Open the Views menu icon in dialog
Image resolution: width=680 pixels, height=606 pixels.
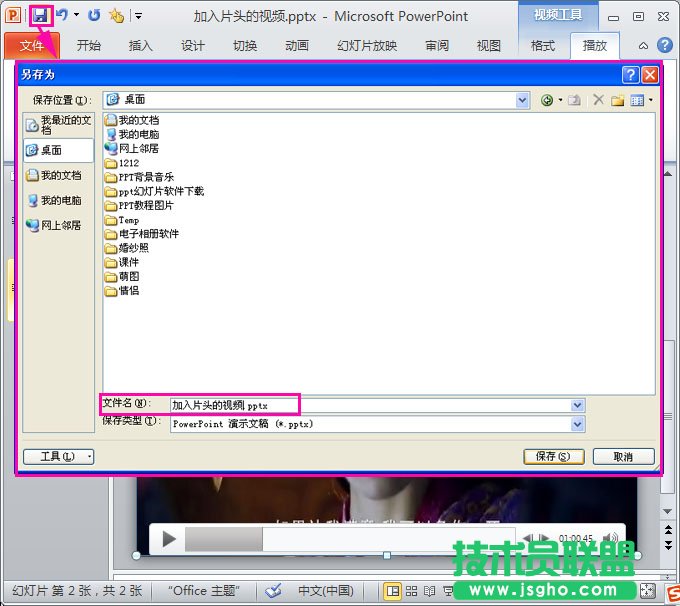click(x=637, y=101)
